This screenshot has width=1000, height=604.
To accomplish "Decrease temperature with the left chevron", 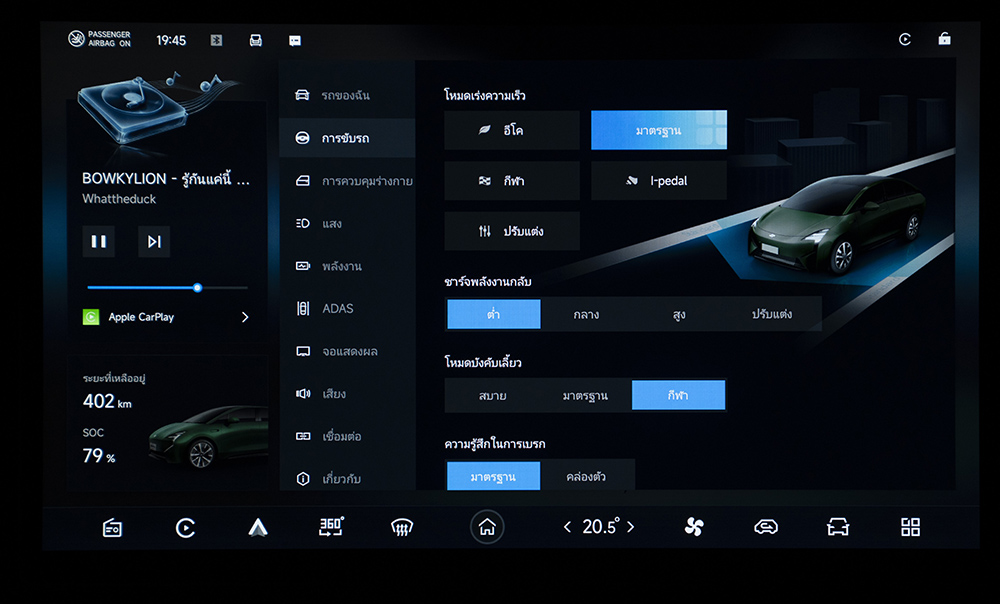I will pos(568,527).
